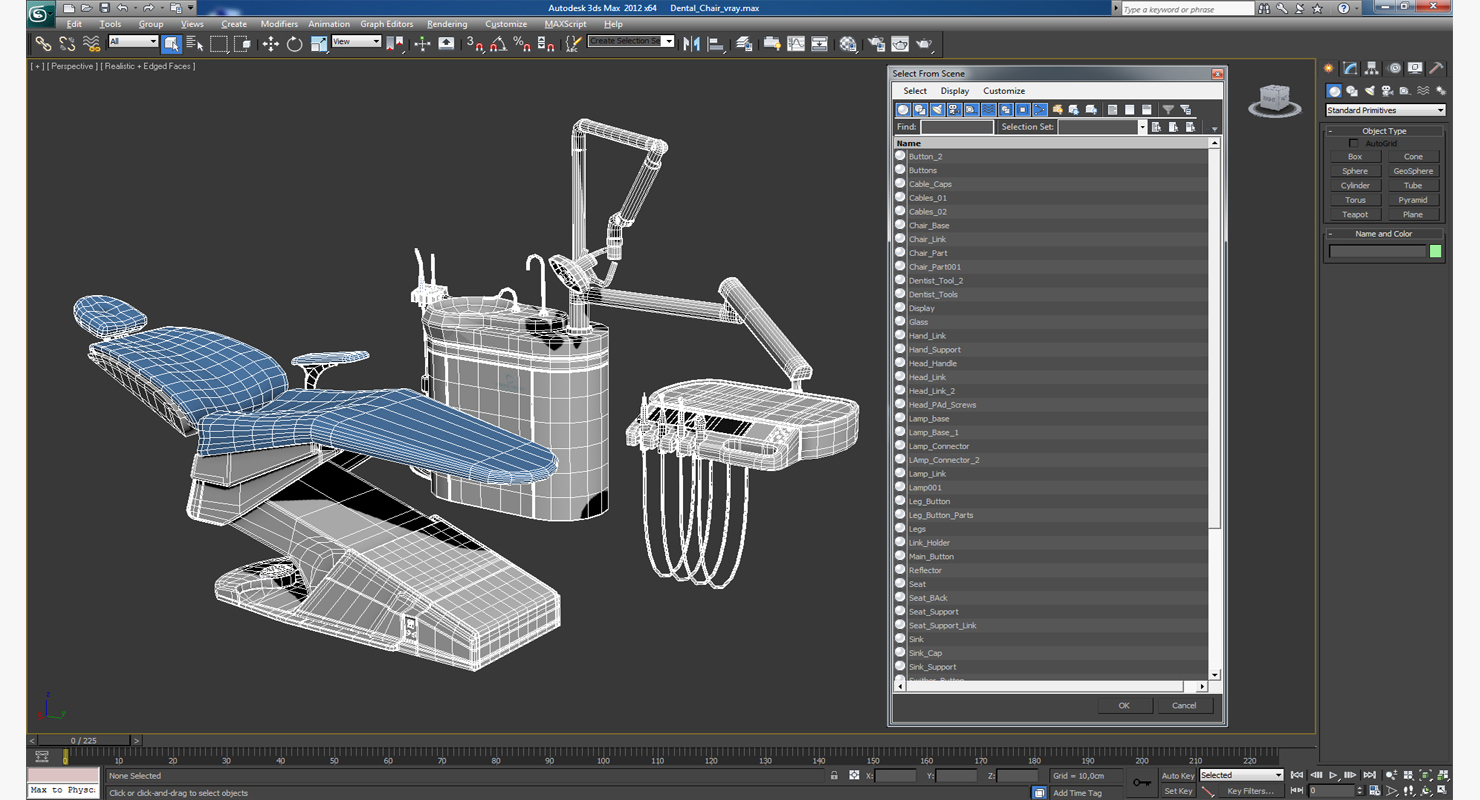Screen dimensions: 1480x800
Task: Click Cancel in Select From Scene
Action: pyautogui.click(x=1184, y=705)
